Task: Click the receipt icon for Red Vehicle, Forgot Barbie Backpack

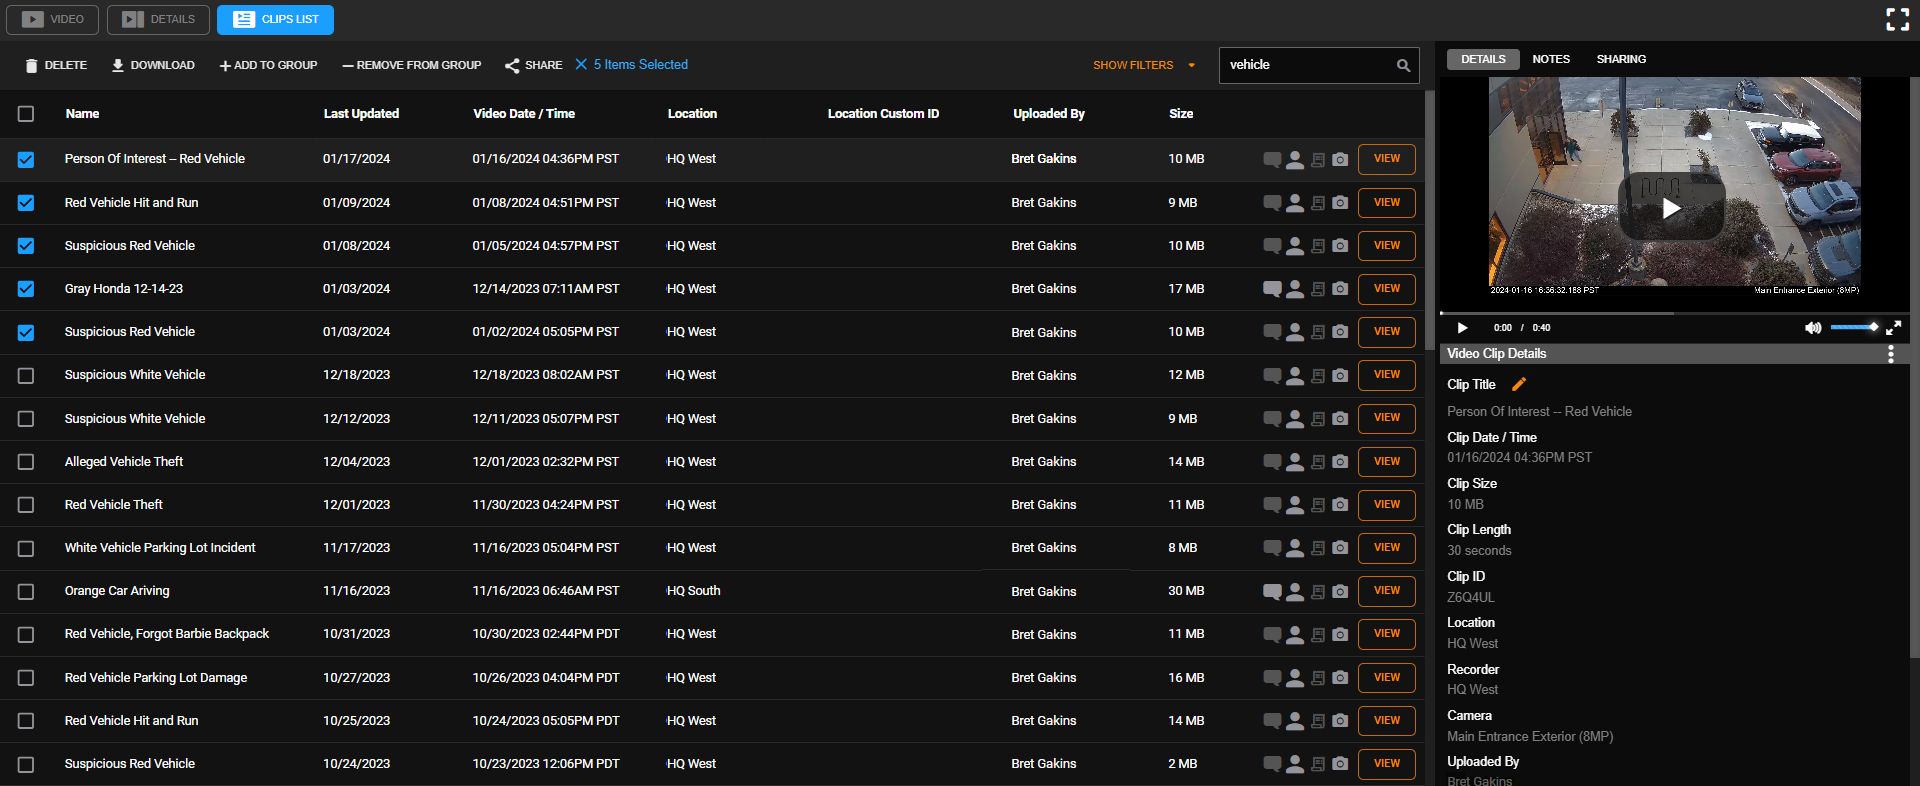Action: click(1318, 634)
